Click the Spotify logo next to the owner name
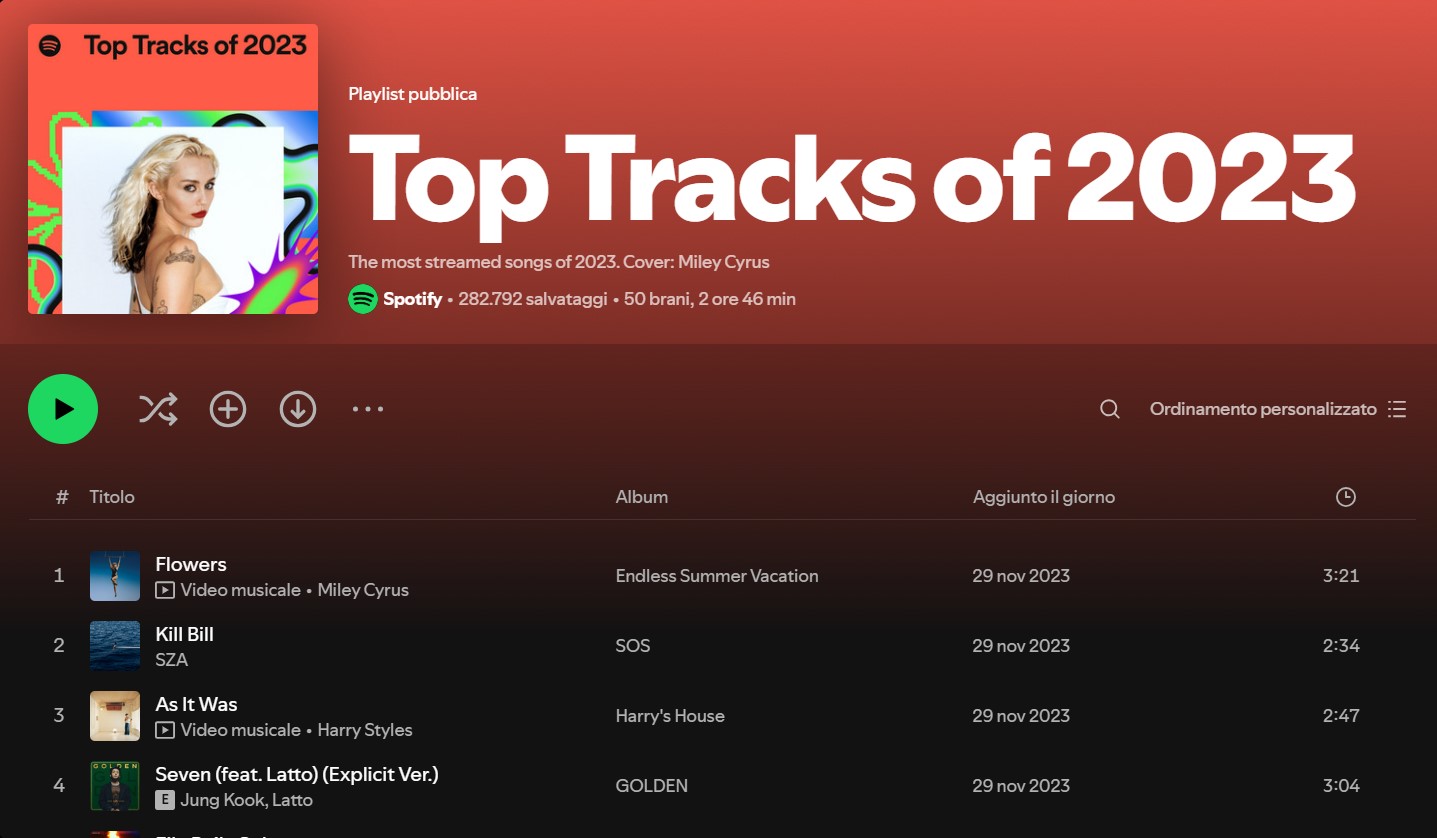 (363, 299)
